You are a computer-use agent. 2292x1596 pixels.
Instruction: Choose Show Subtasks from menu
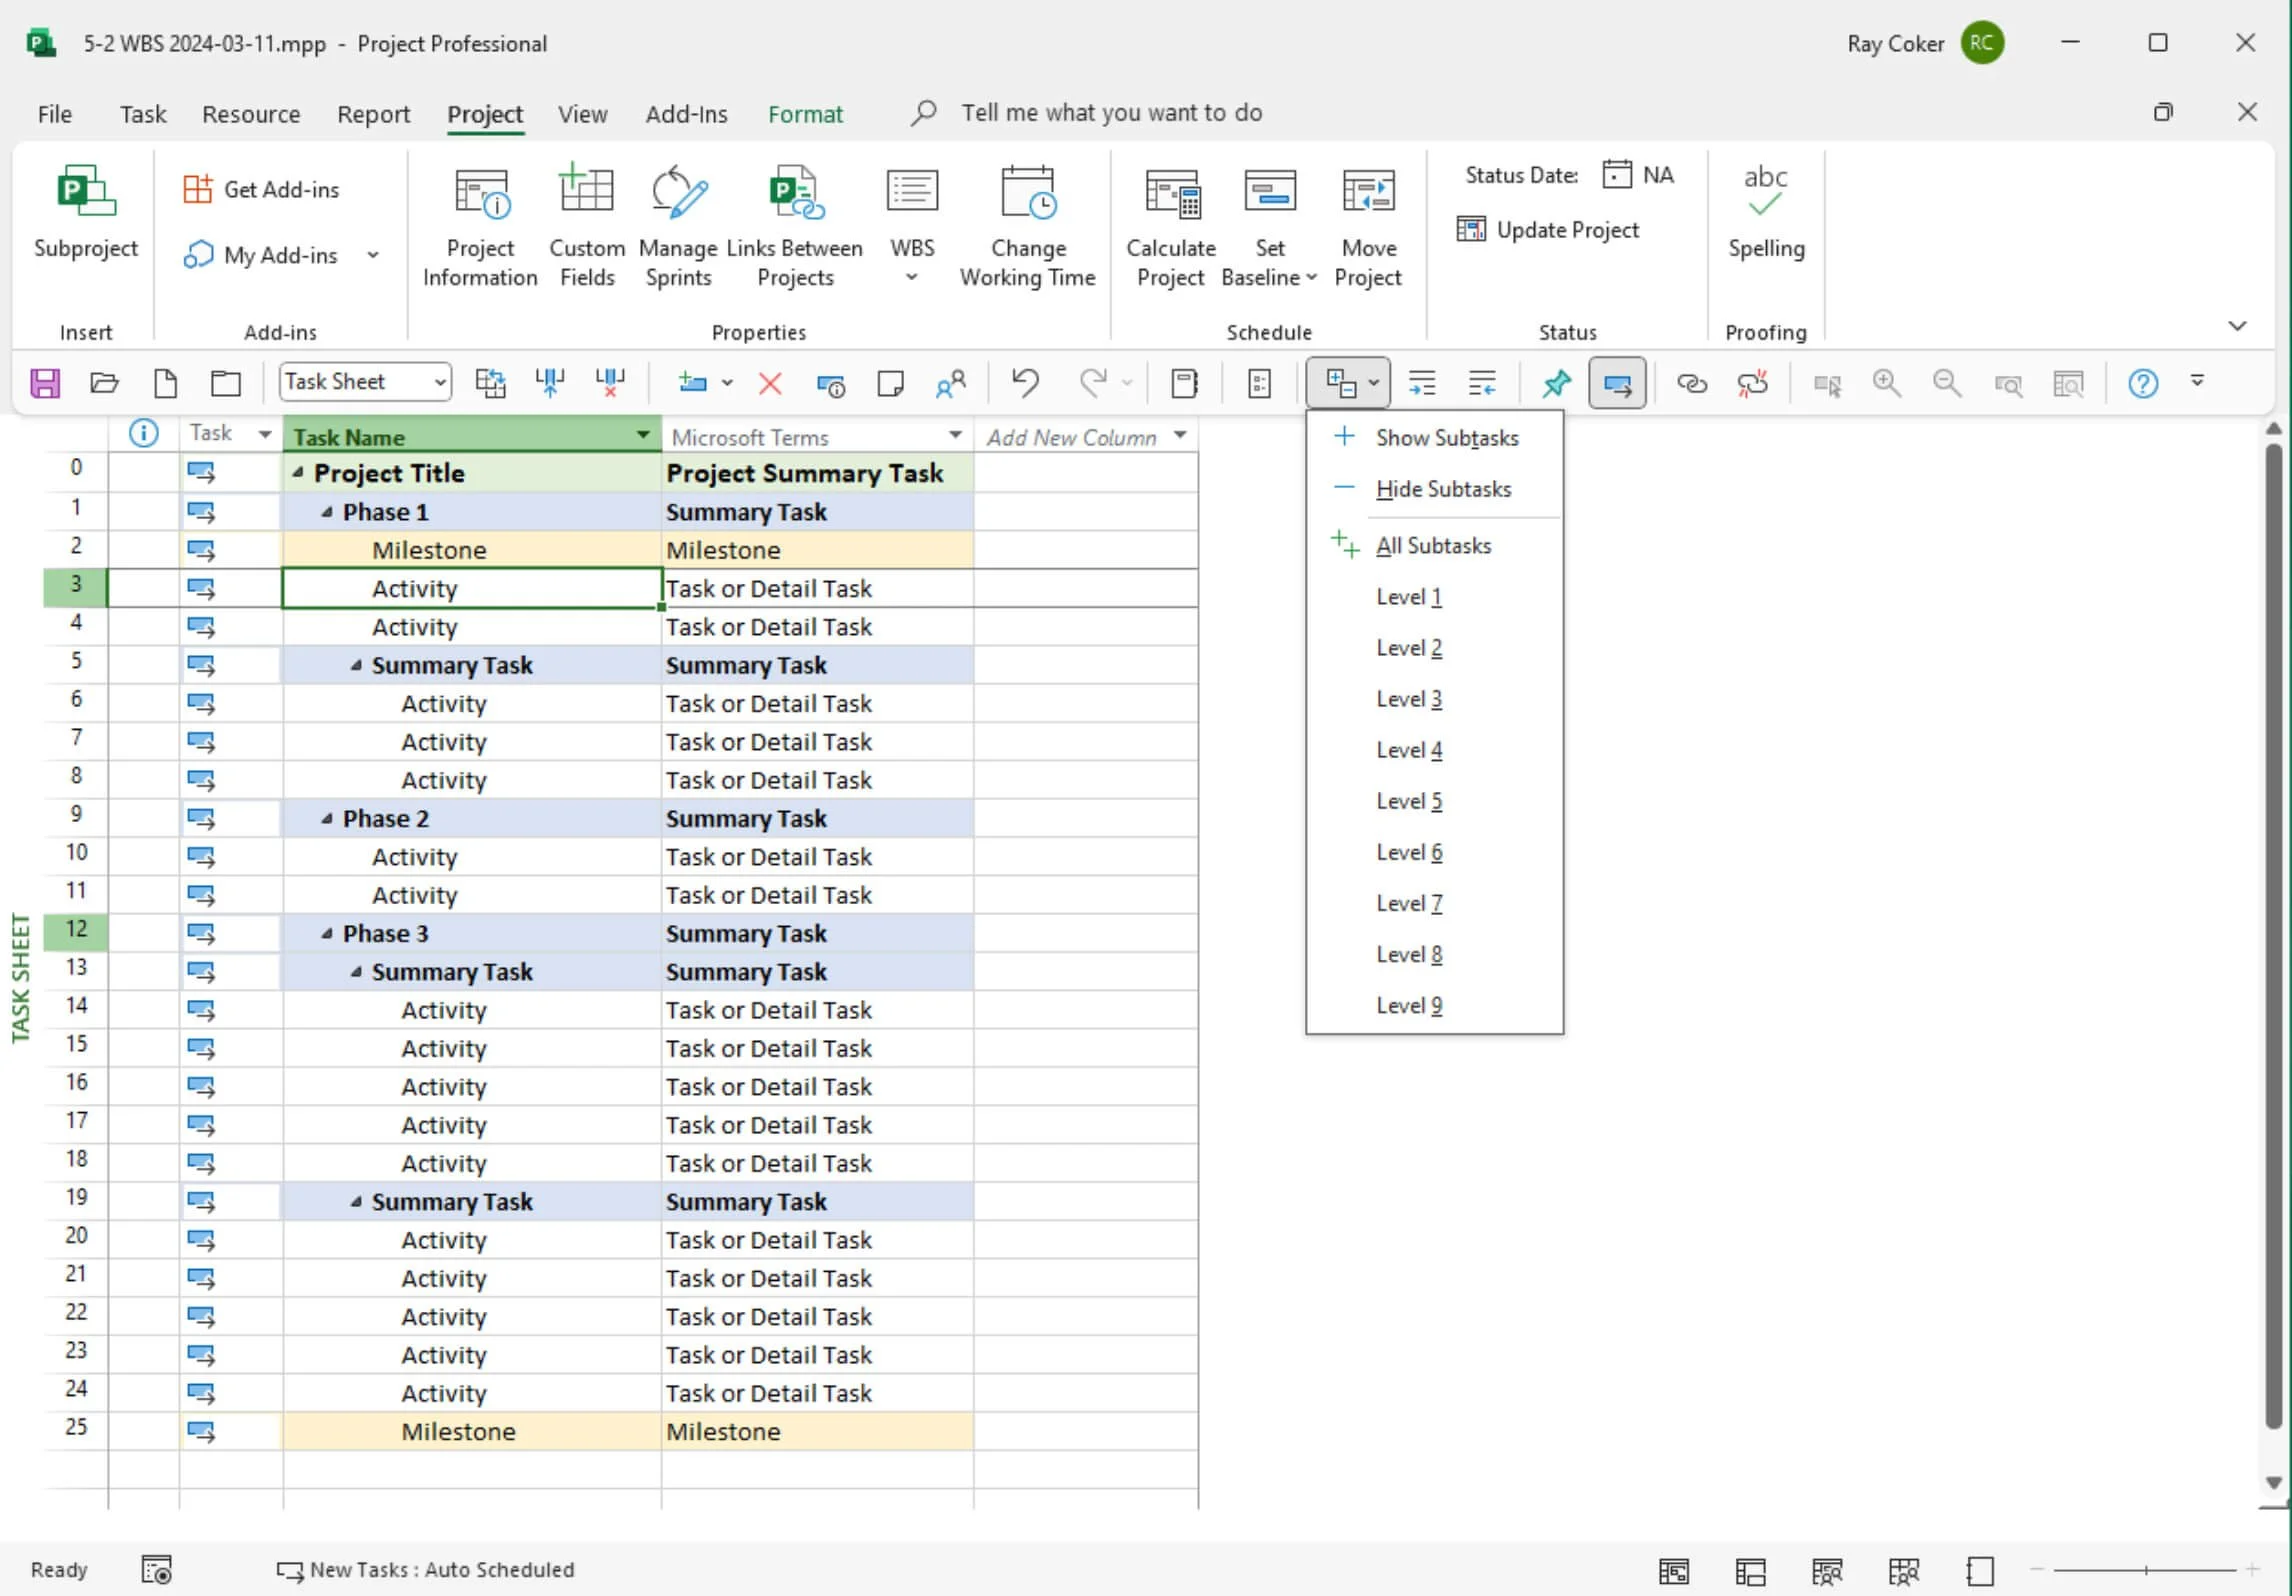[1435, 438]
